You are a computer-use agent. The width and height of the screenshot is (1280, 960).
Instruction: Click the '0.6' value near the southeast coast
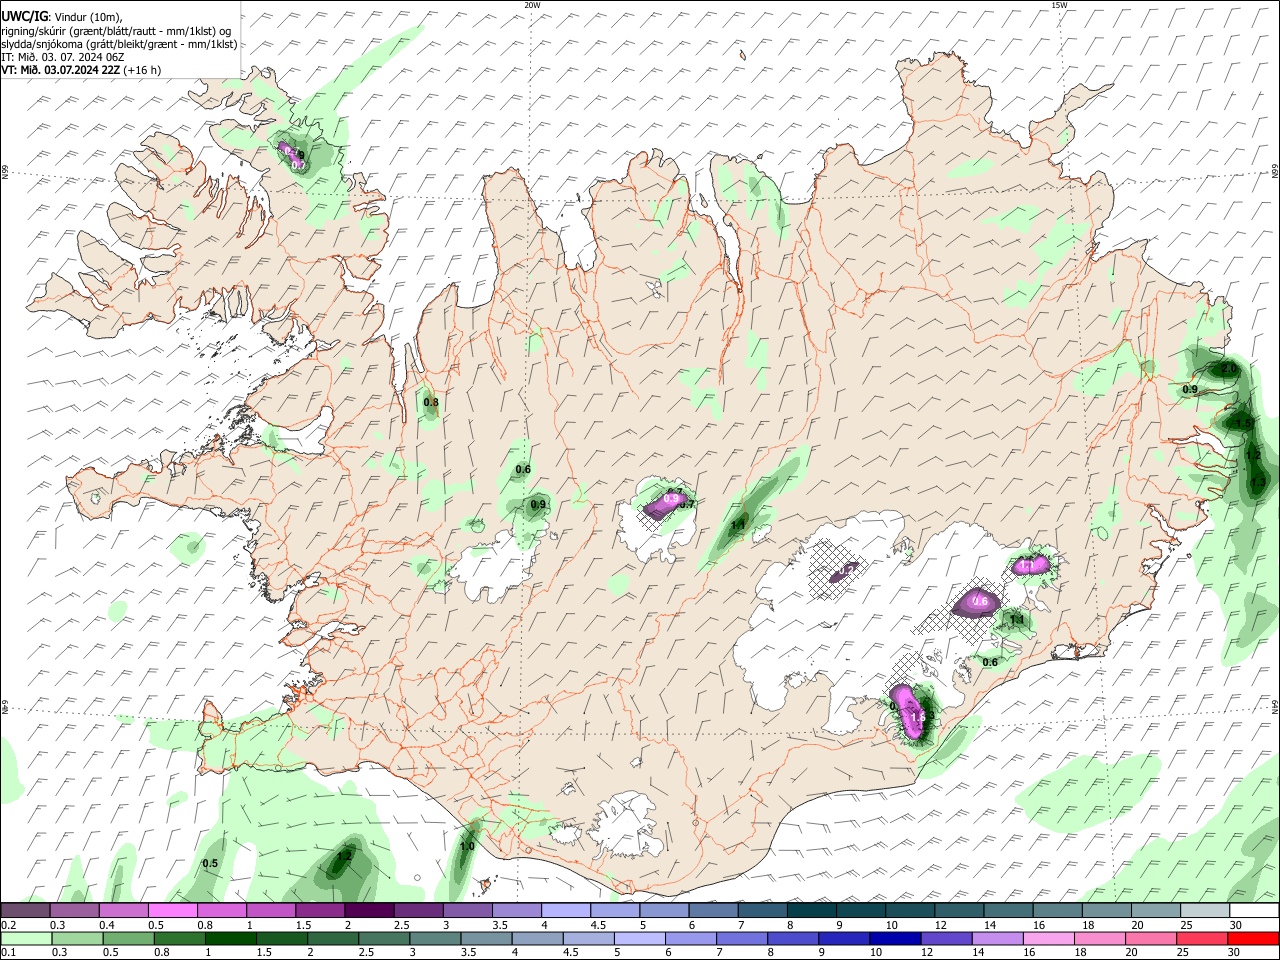990,662
